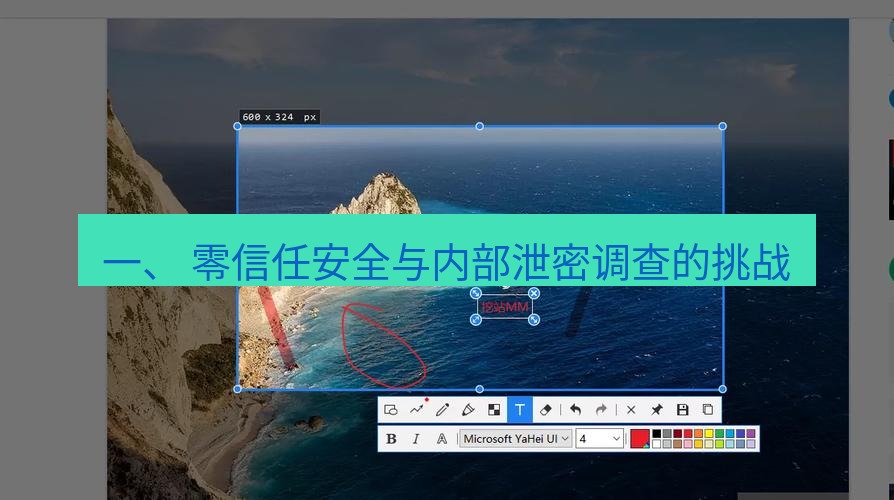Select the rectangle and ellipse shape tool
894x500 pixels.
[391, 409]
